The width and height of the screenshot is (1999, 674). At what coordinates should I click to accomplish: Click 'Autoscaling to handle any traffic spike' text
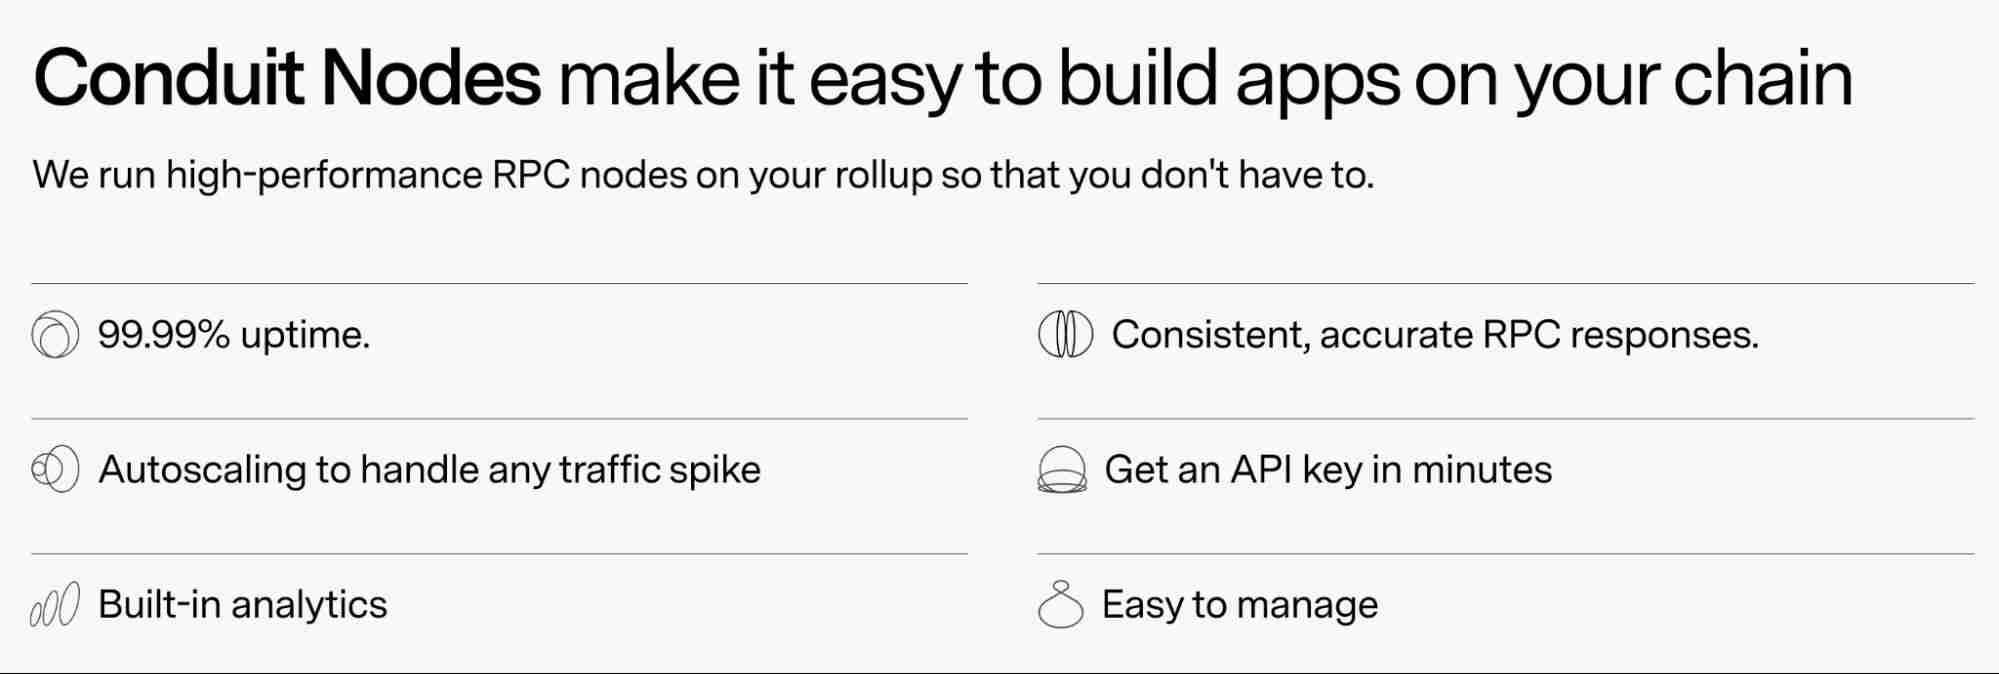click(430, 470)
